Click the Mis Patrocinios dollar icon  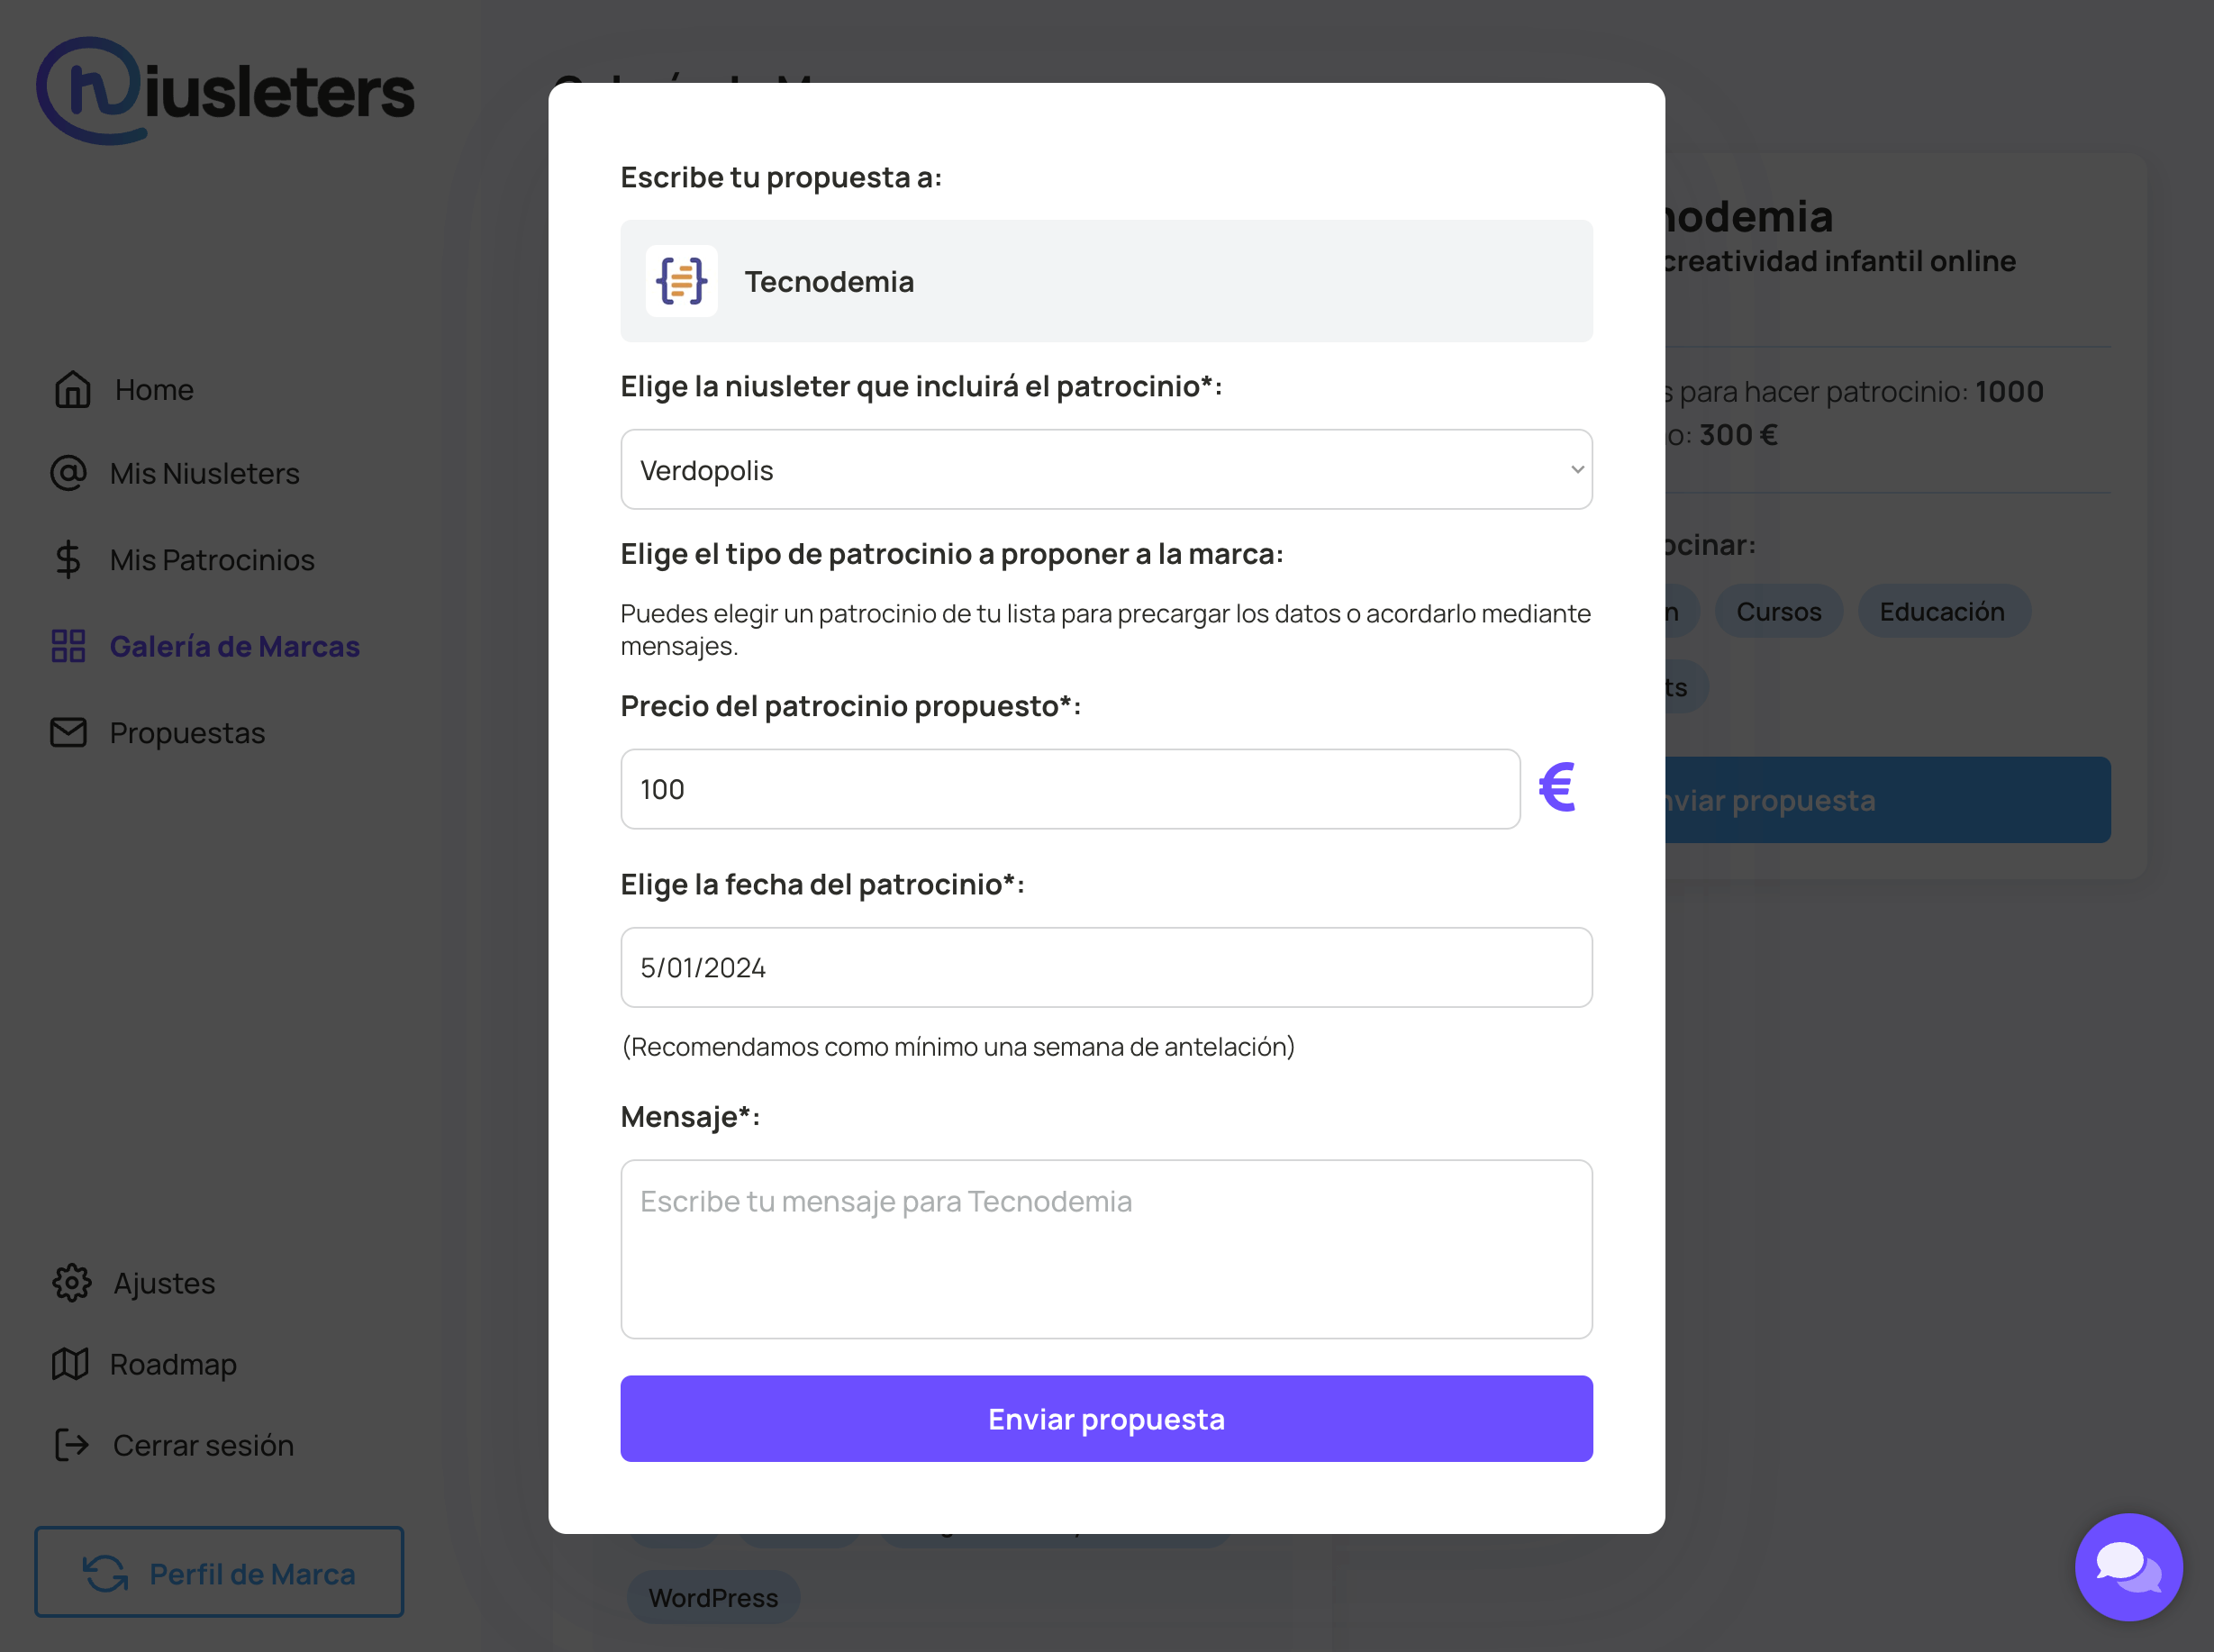coord(68,560)
